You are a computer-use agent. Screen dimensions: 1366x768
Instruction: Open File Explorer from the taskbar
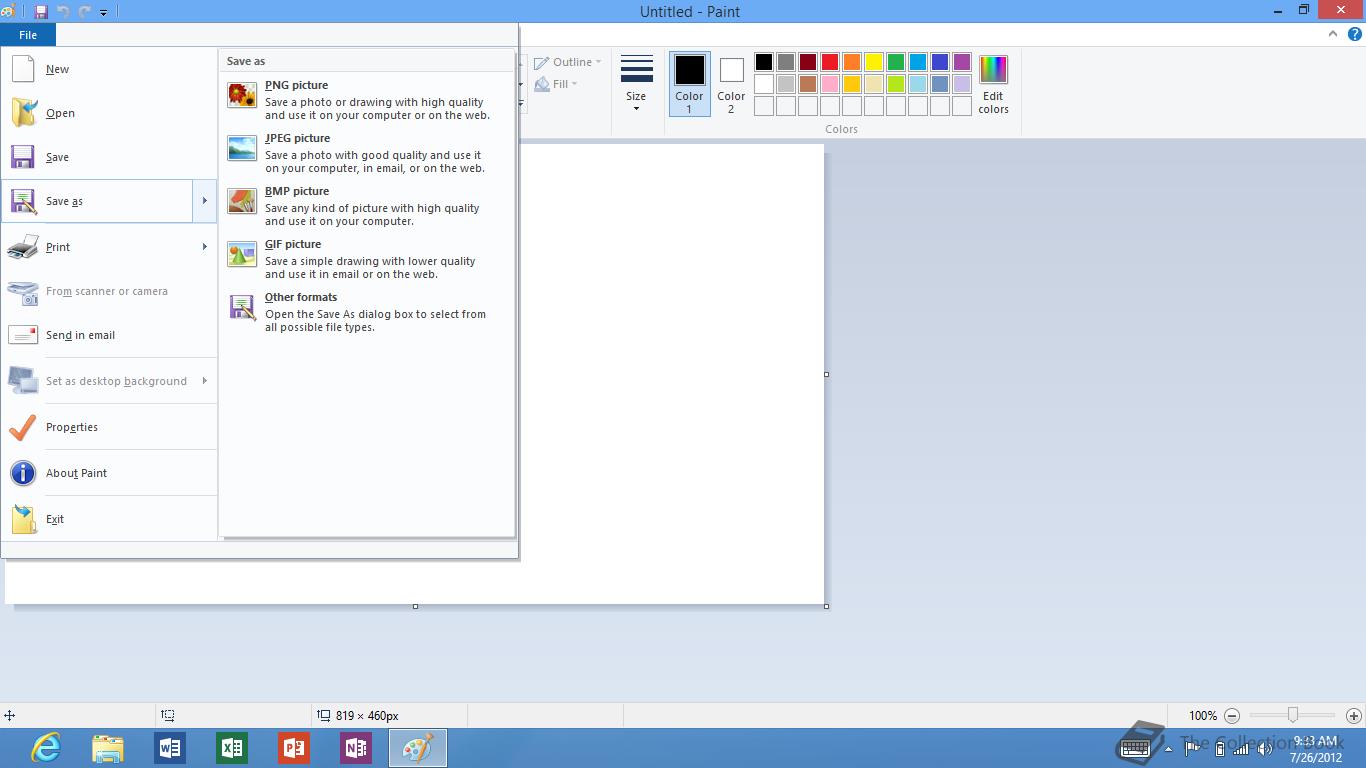[108, 748]
